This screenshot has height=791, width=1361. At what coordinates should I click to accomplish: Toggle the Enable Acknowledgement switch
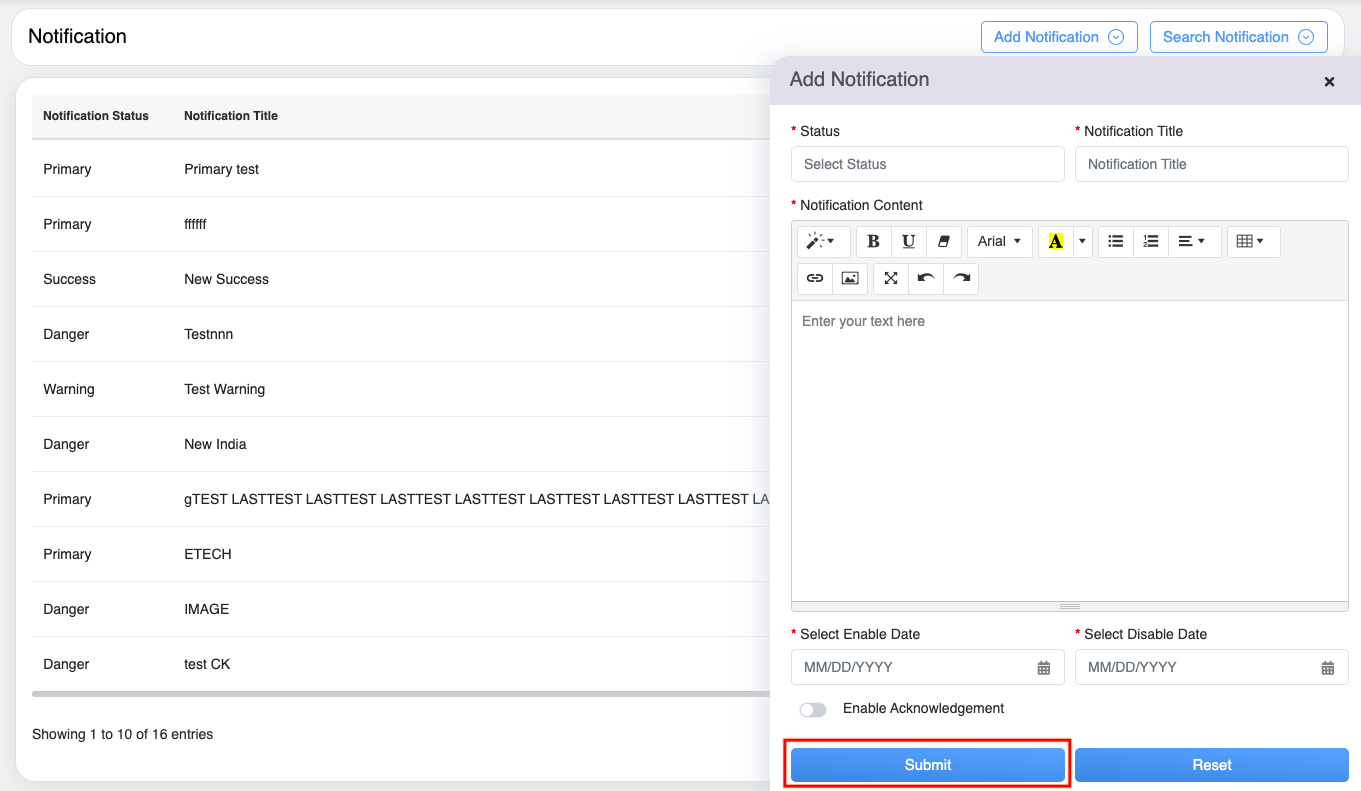pyautogui.click(x=813, y=710)
